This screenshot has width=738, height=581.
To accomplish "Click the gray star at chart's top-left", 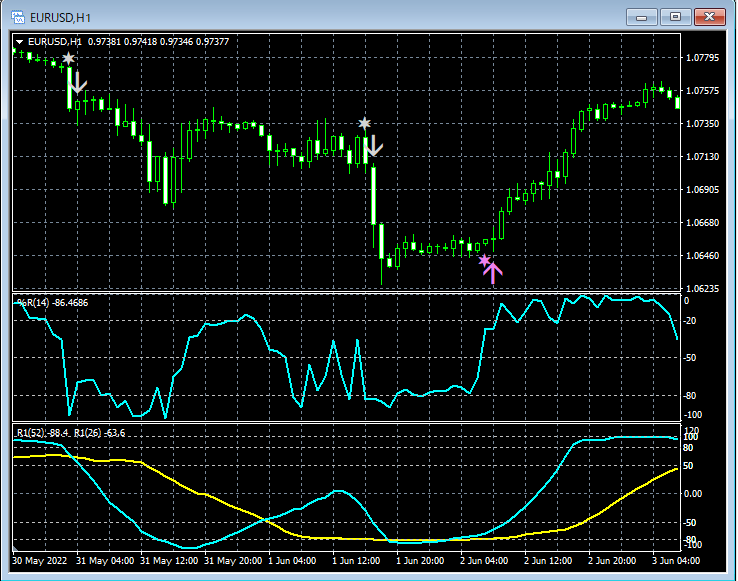I will 68,59.
